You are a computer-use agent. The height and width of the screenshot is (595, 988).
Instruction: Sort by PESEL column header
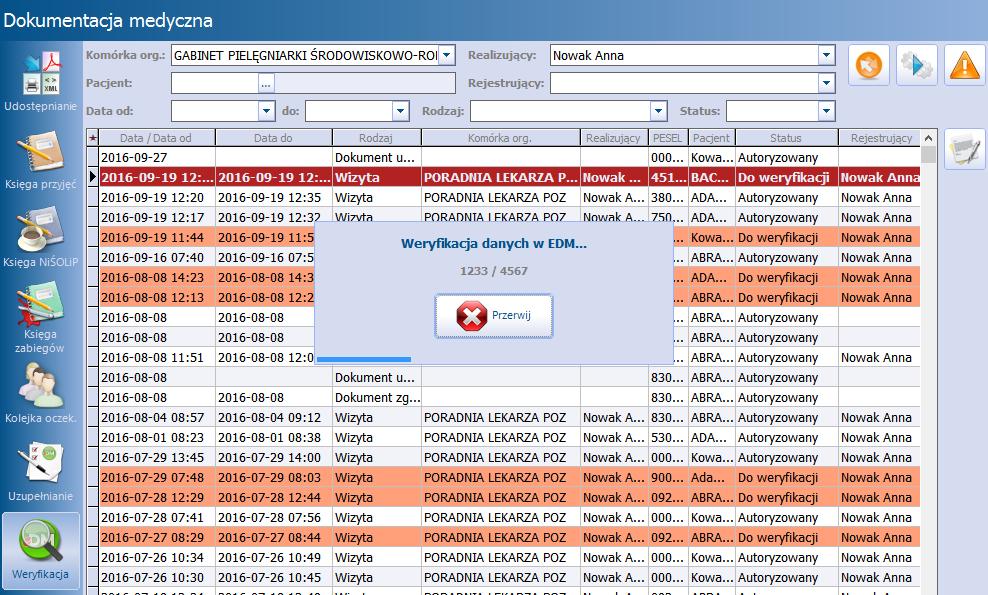[x=667, y=138]
